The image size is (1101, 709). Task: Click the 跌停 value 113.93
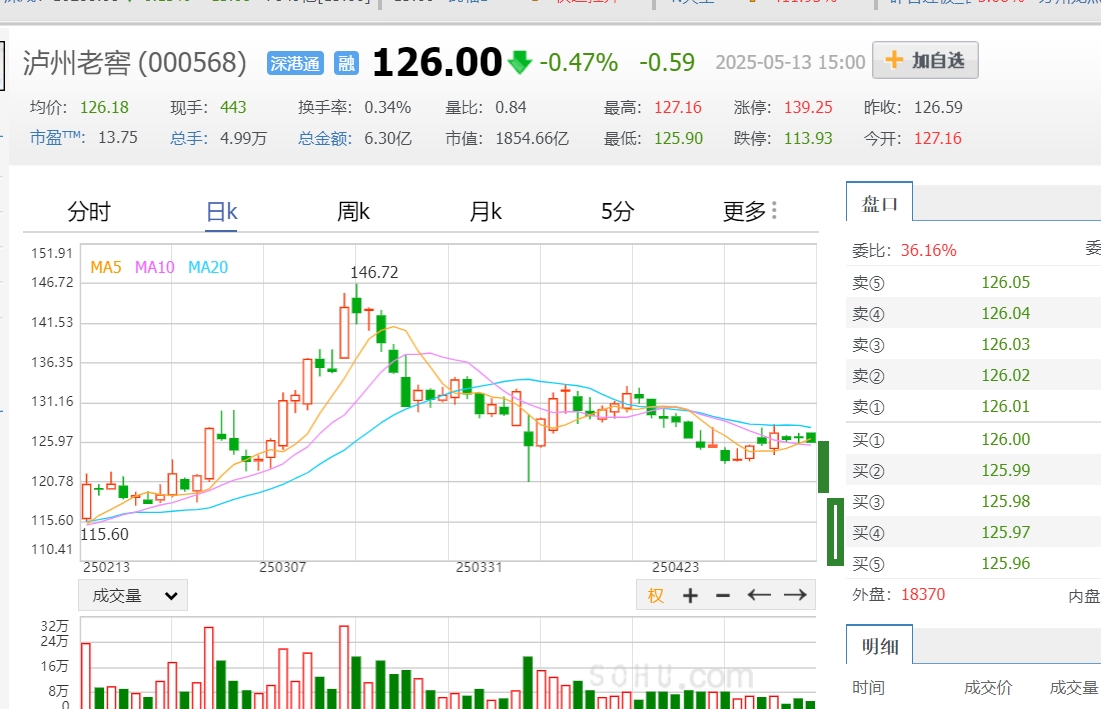(808, 138)
